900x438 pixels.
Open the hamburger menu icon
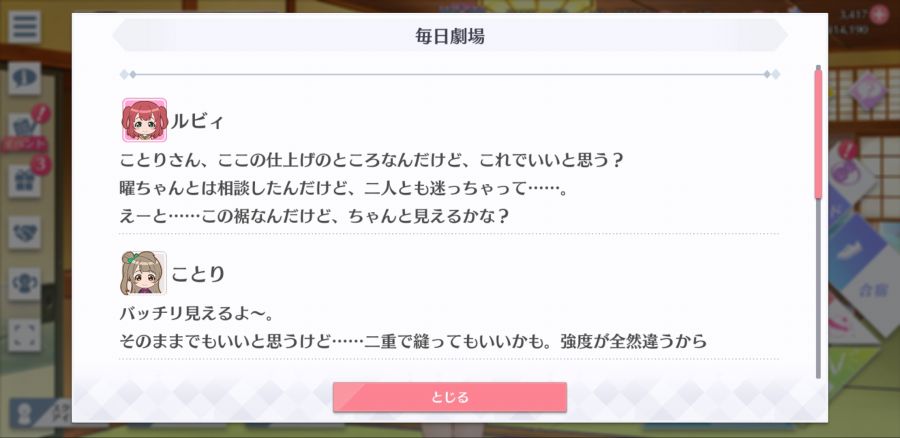(x=24, y=26)
